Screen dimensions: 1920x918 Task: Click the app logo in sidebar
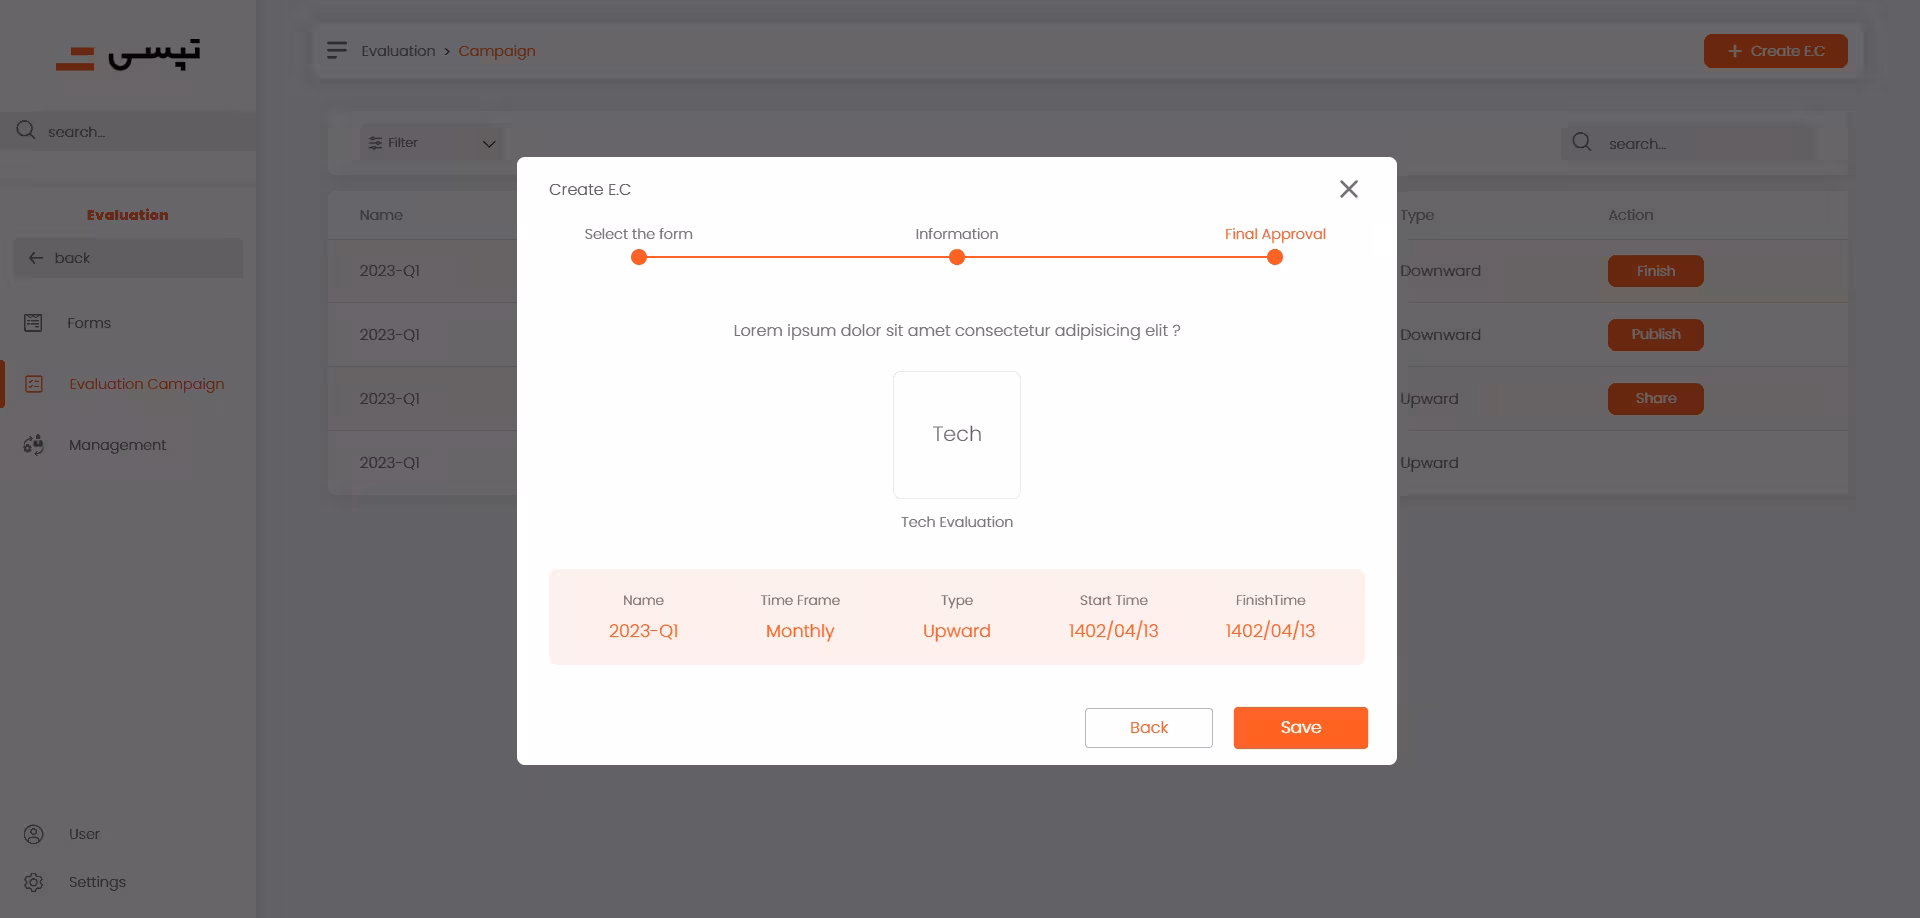click(x=128, y=55)
